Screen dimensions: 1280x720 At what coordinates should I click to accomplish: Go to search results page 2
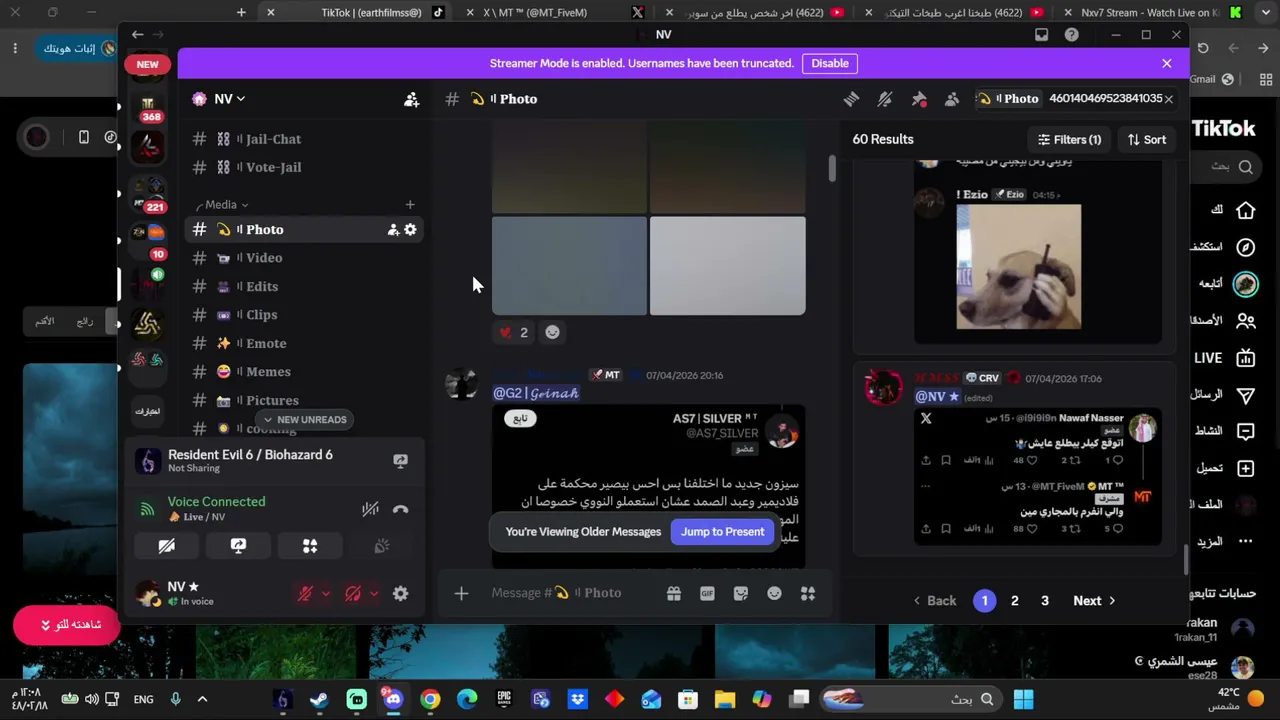click(x=1015, y=601)
